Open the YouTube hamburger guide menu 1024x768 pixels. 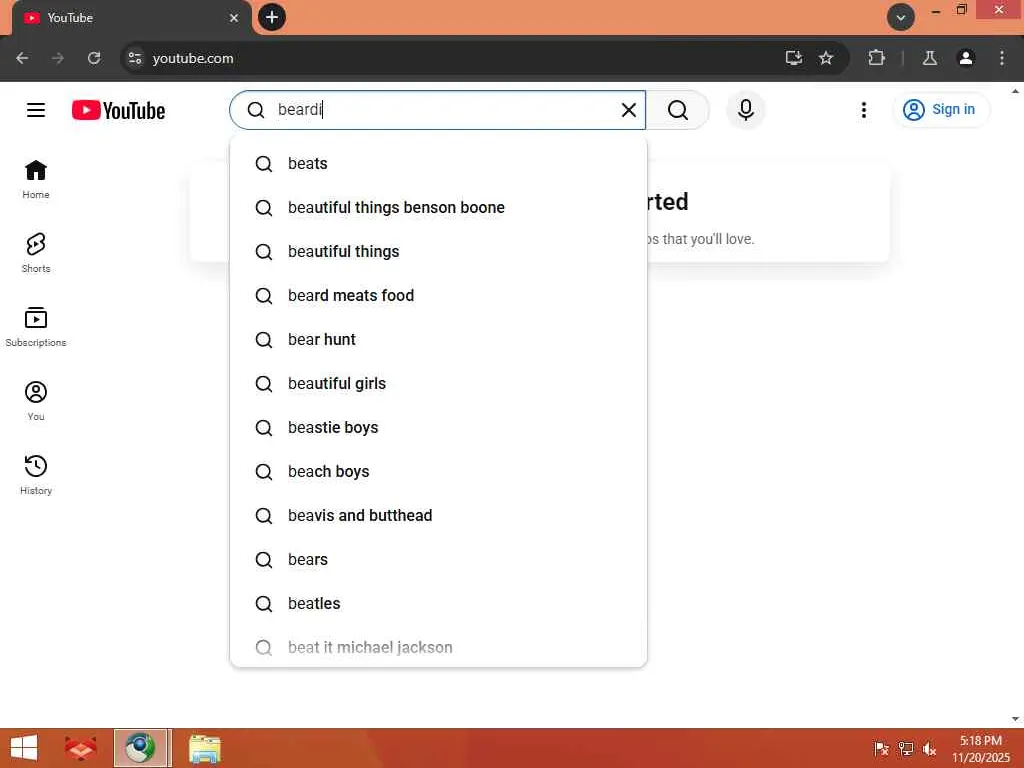(36, 110)
